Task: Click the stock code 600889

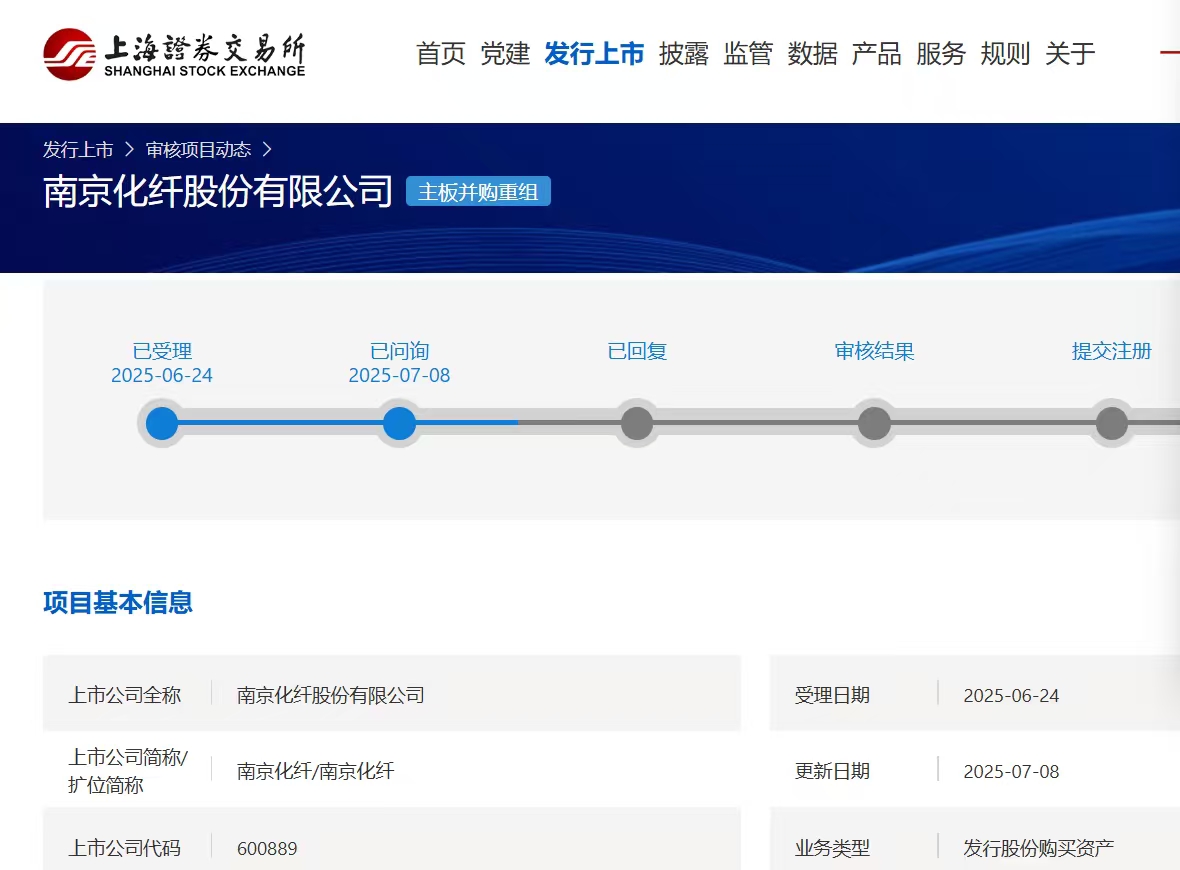Action: [x=267, y=849]
